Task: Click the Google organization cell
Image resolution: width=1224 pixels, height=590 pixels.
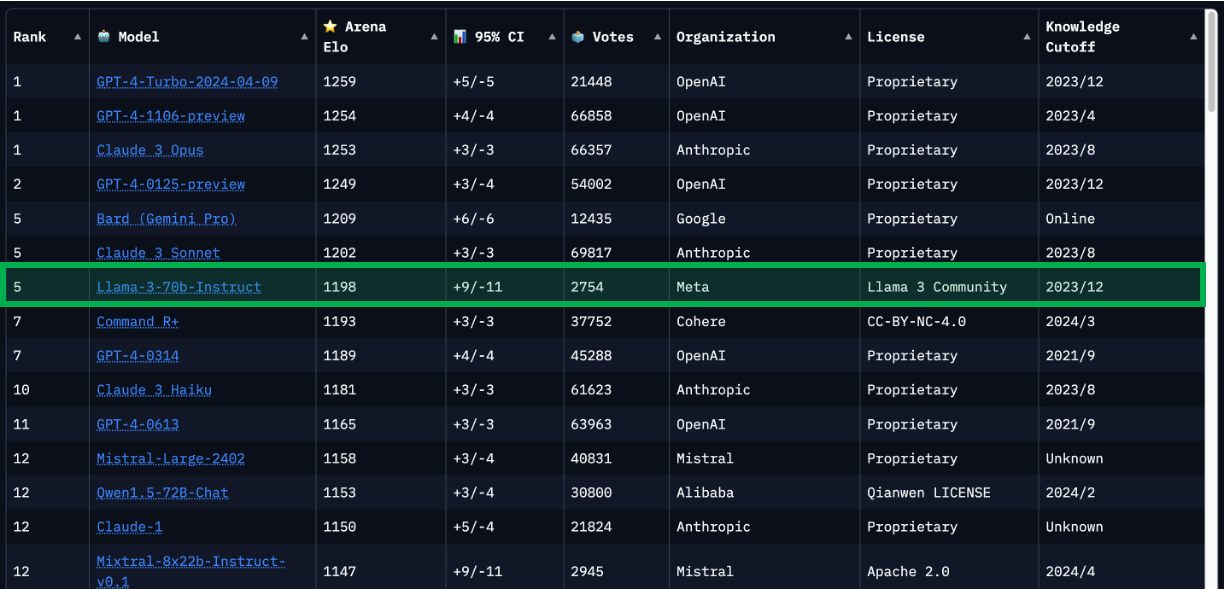Action: (x=701, y=218)
